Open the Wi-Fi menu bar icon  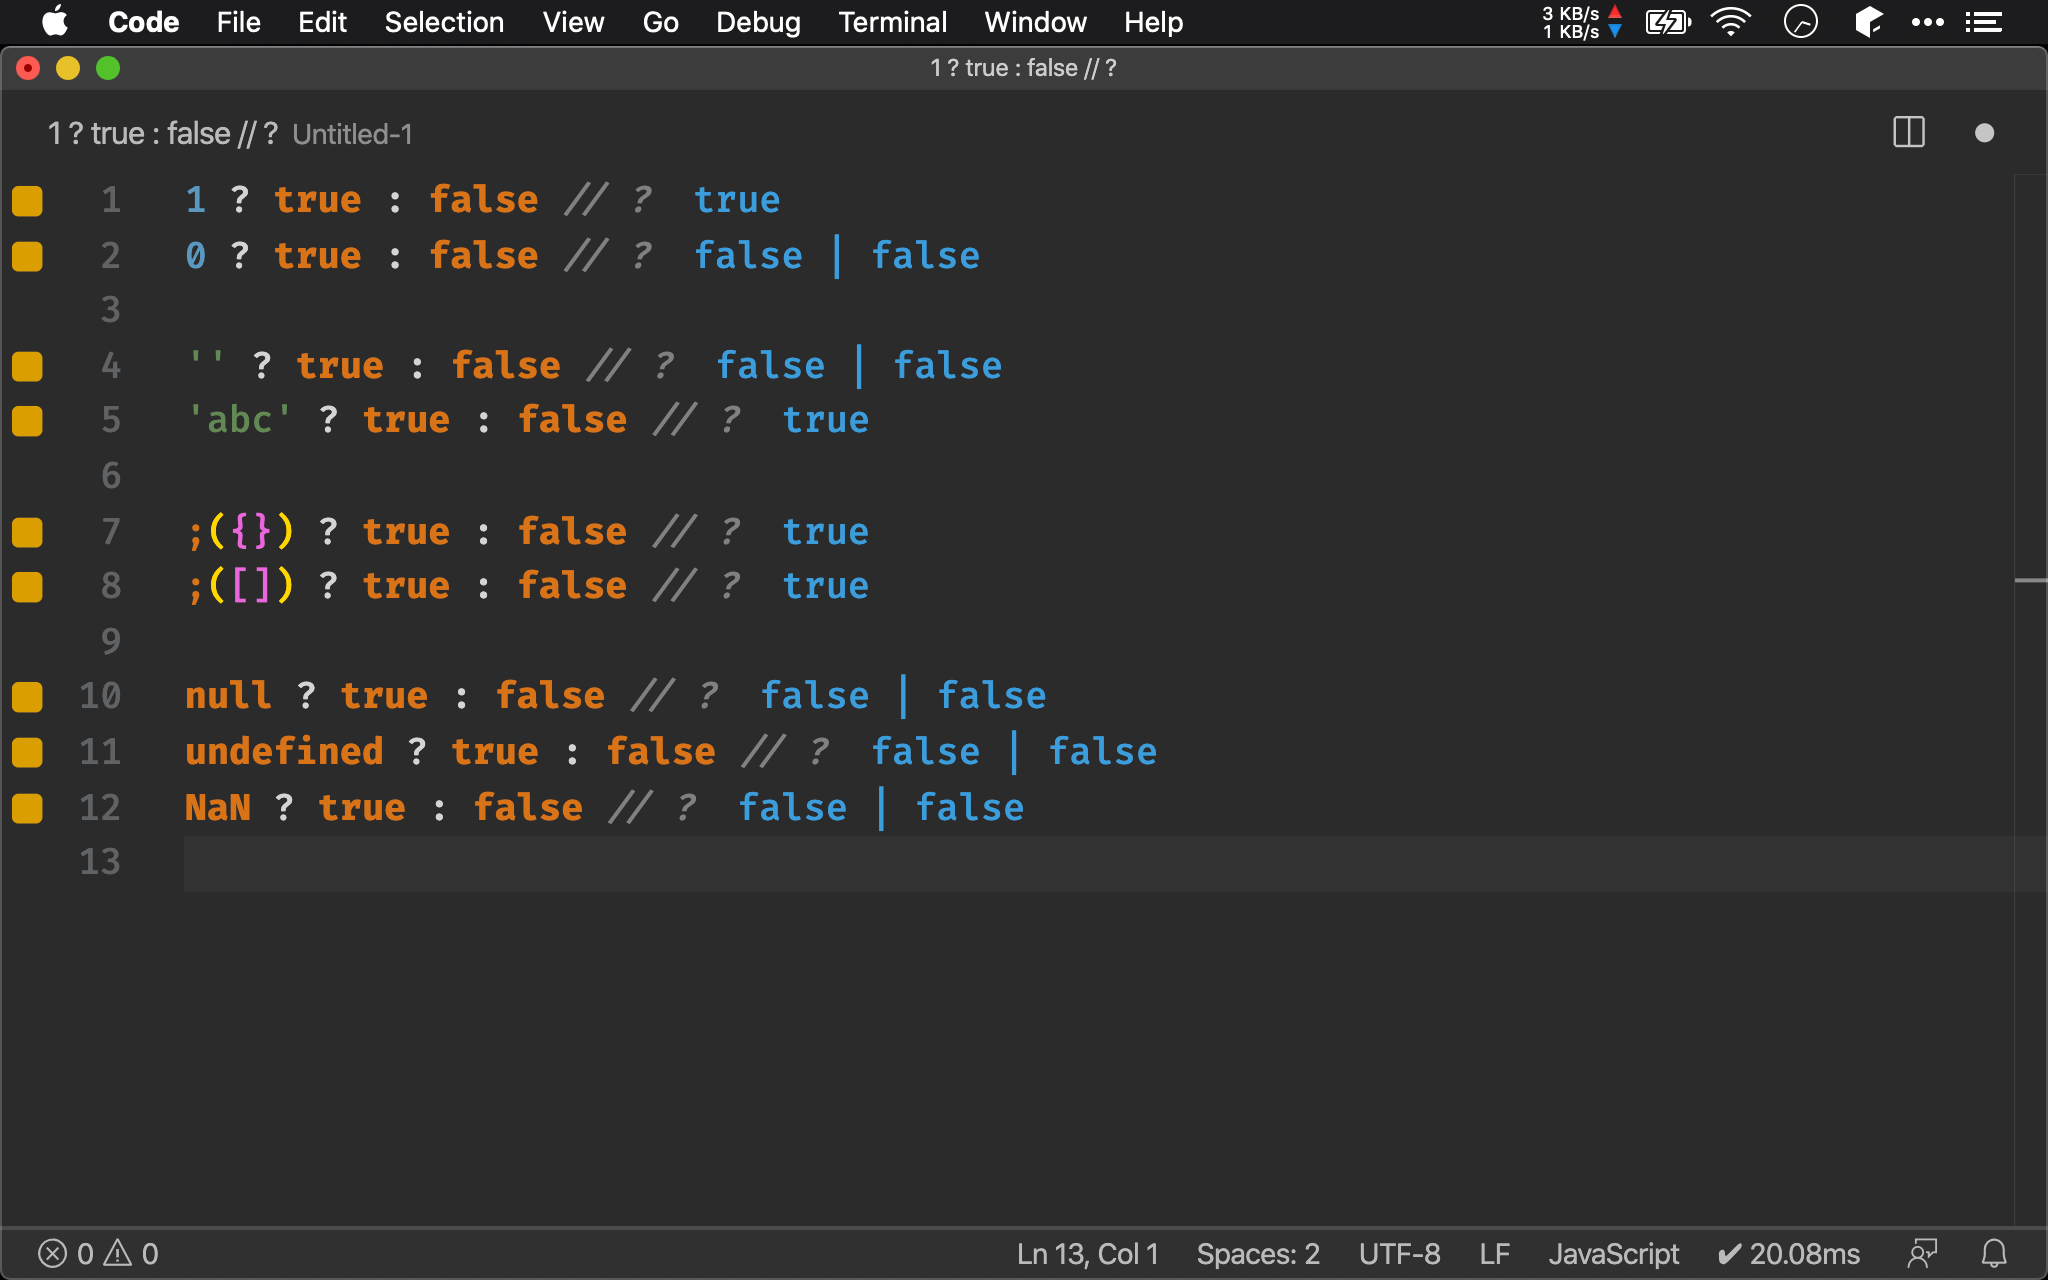1730,21
